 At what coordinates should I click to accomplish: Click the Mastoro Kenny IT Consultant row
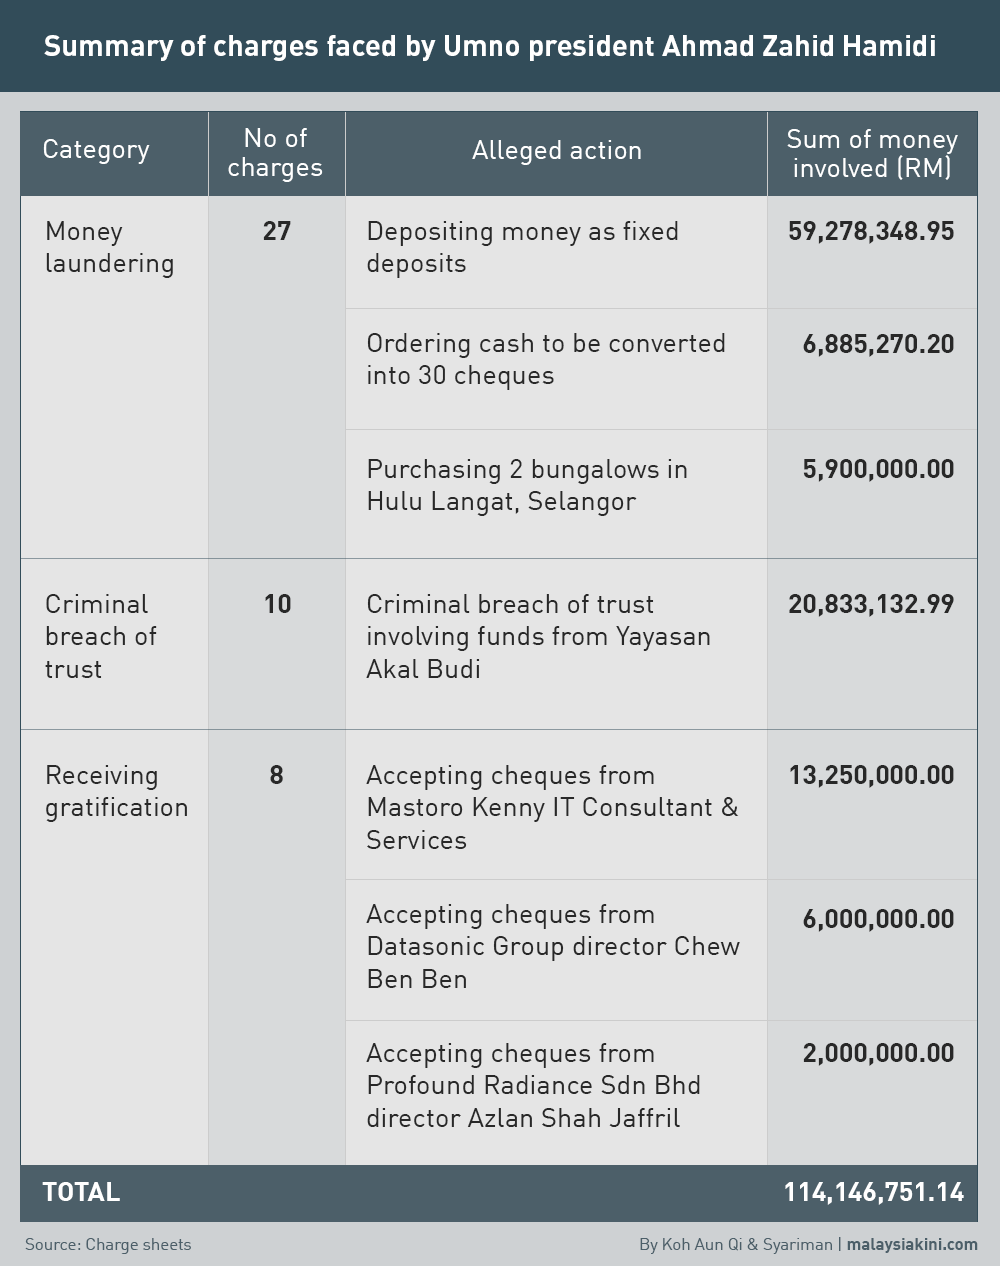click(661, 805)
